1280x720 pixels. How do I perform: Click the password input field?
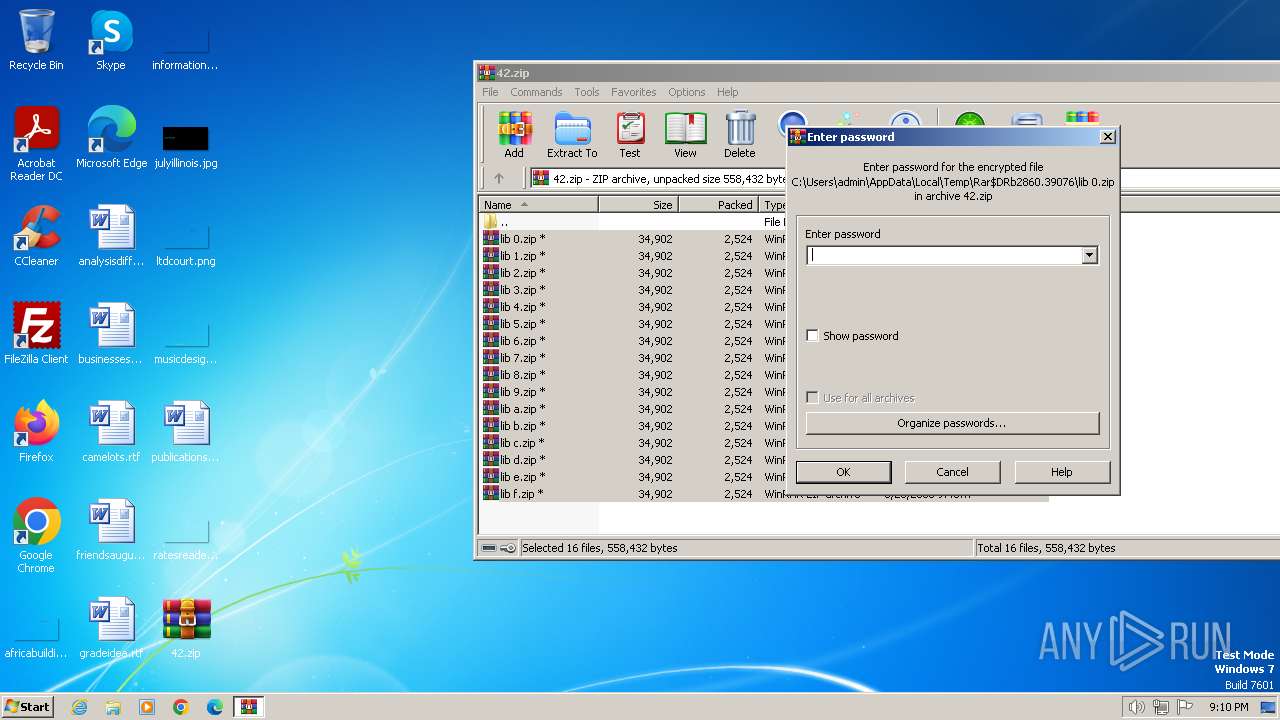[944, 255]
